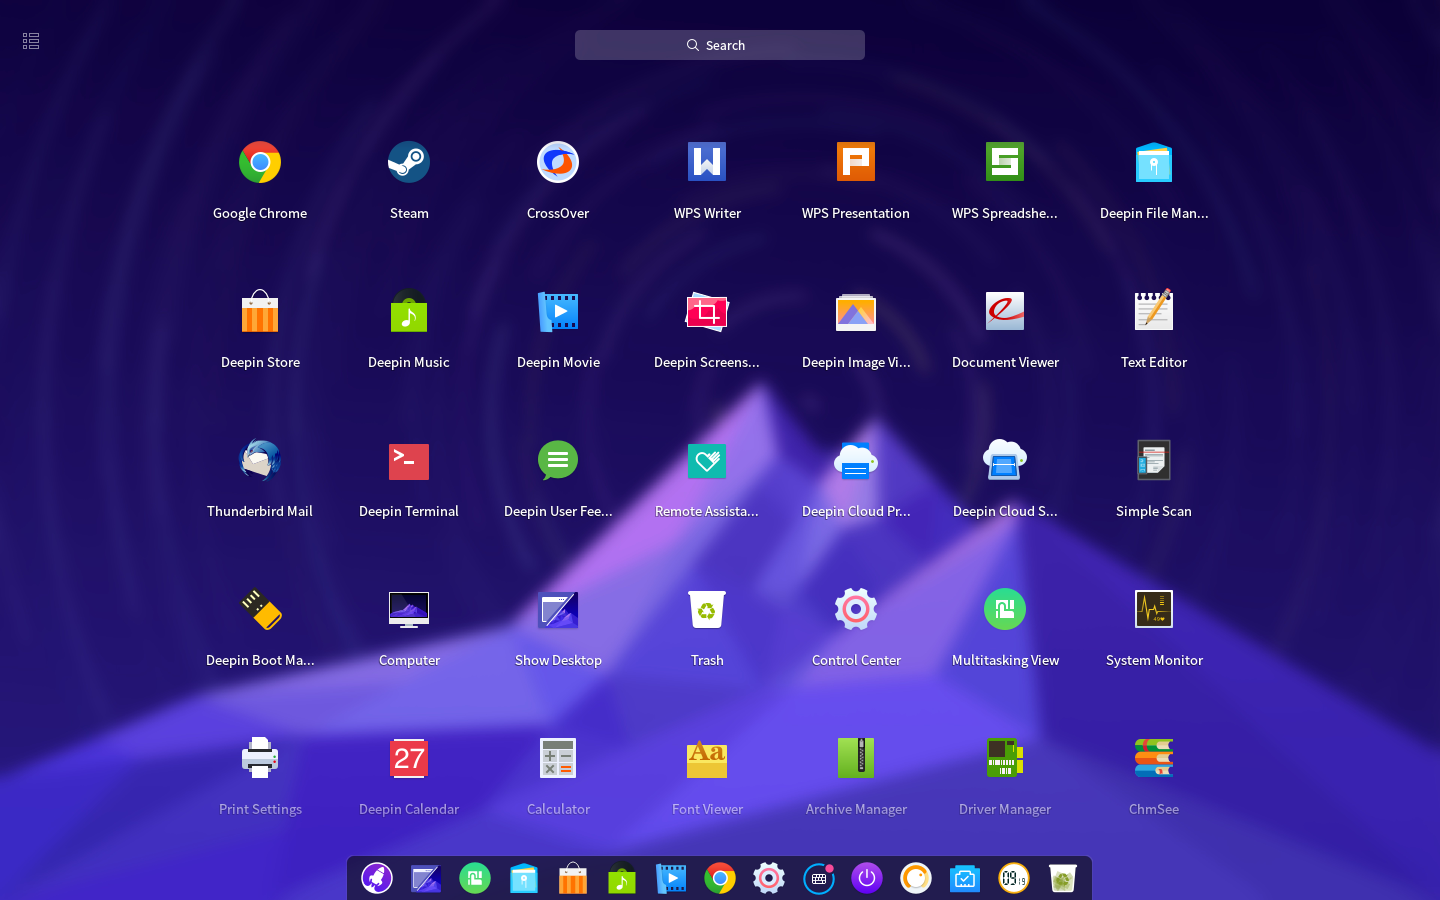Open Deepin File Manager in launcher grid
The height and width of the screenshot is (900, 1440).
click(x=1154, y=162)
